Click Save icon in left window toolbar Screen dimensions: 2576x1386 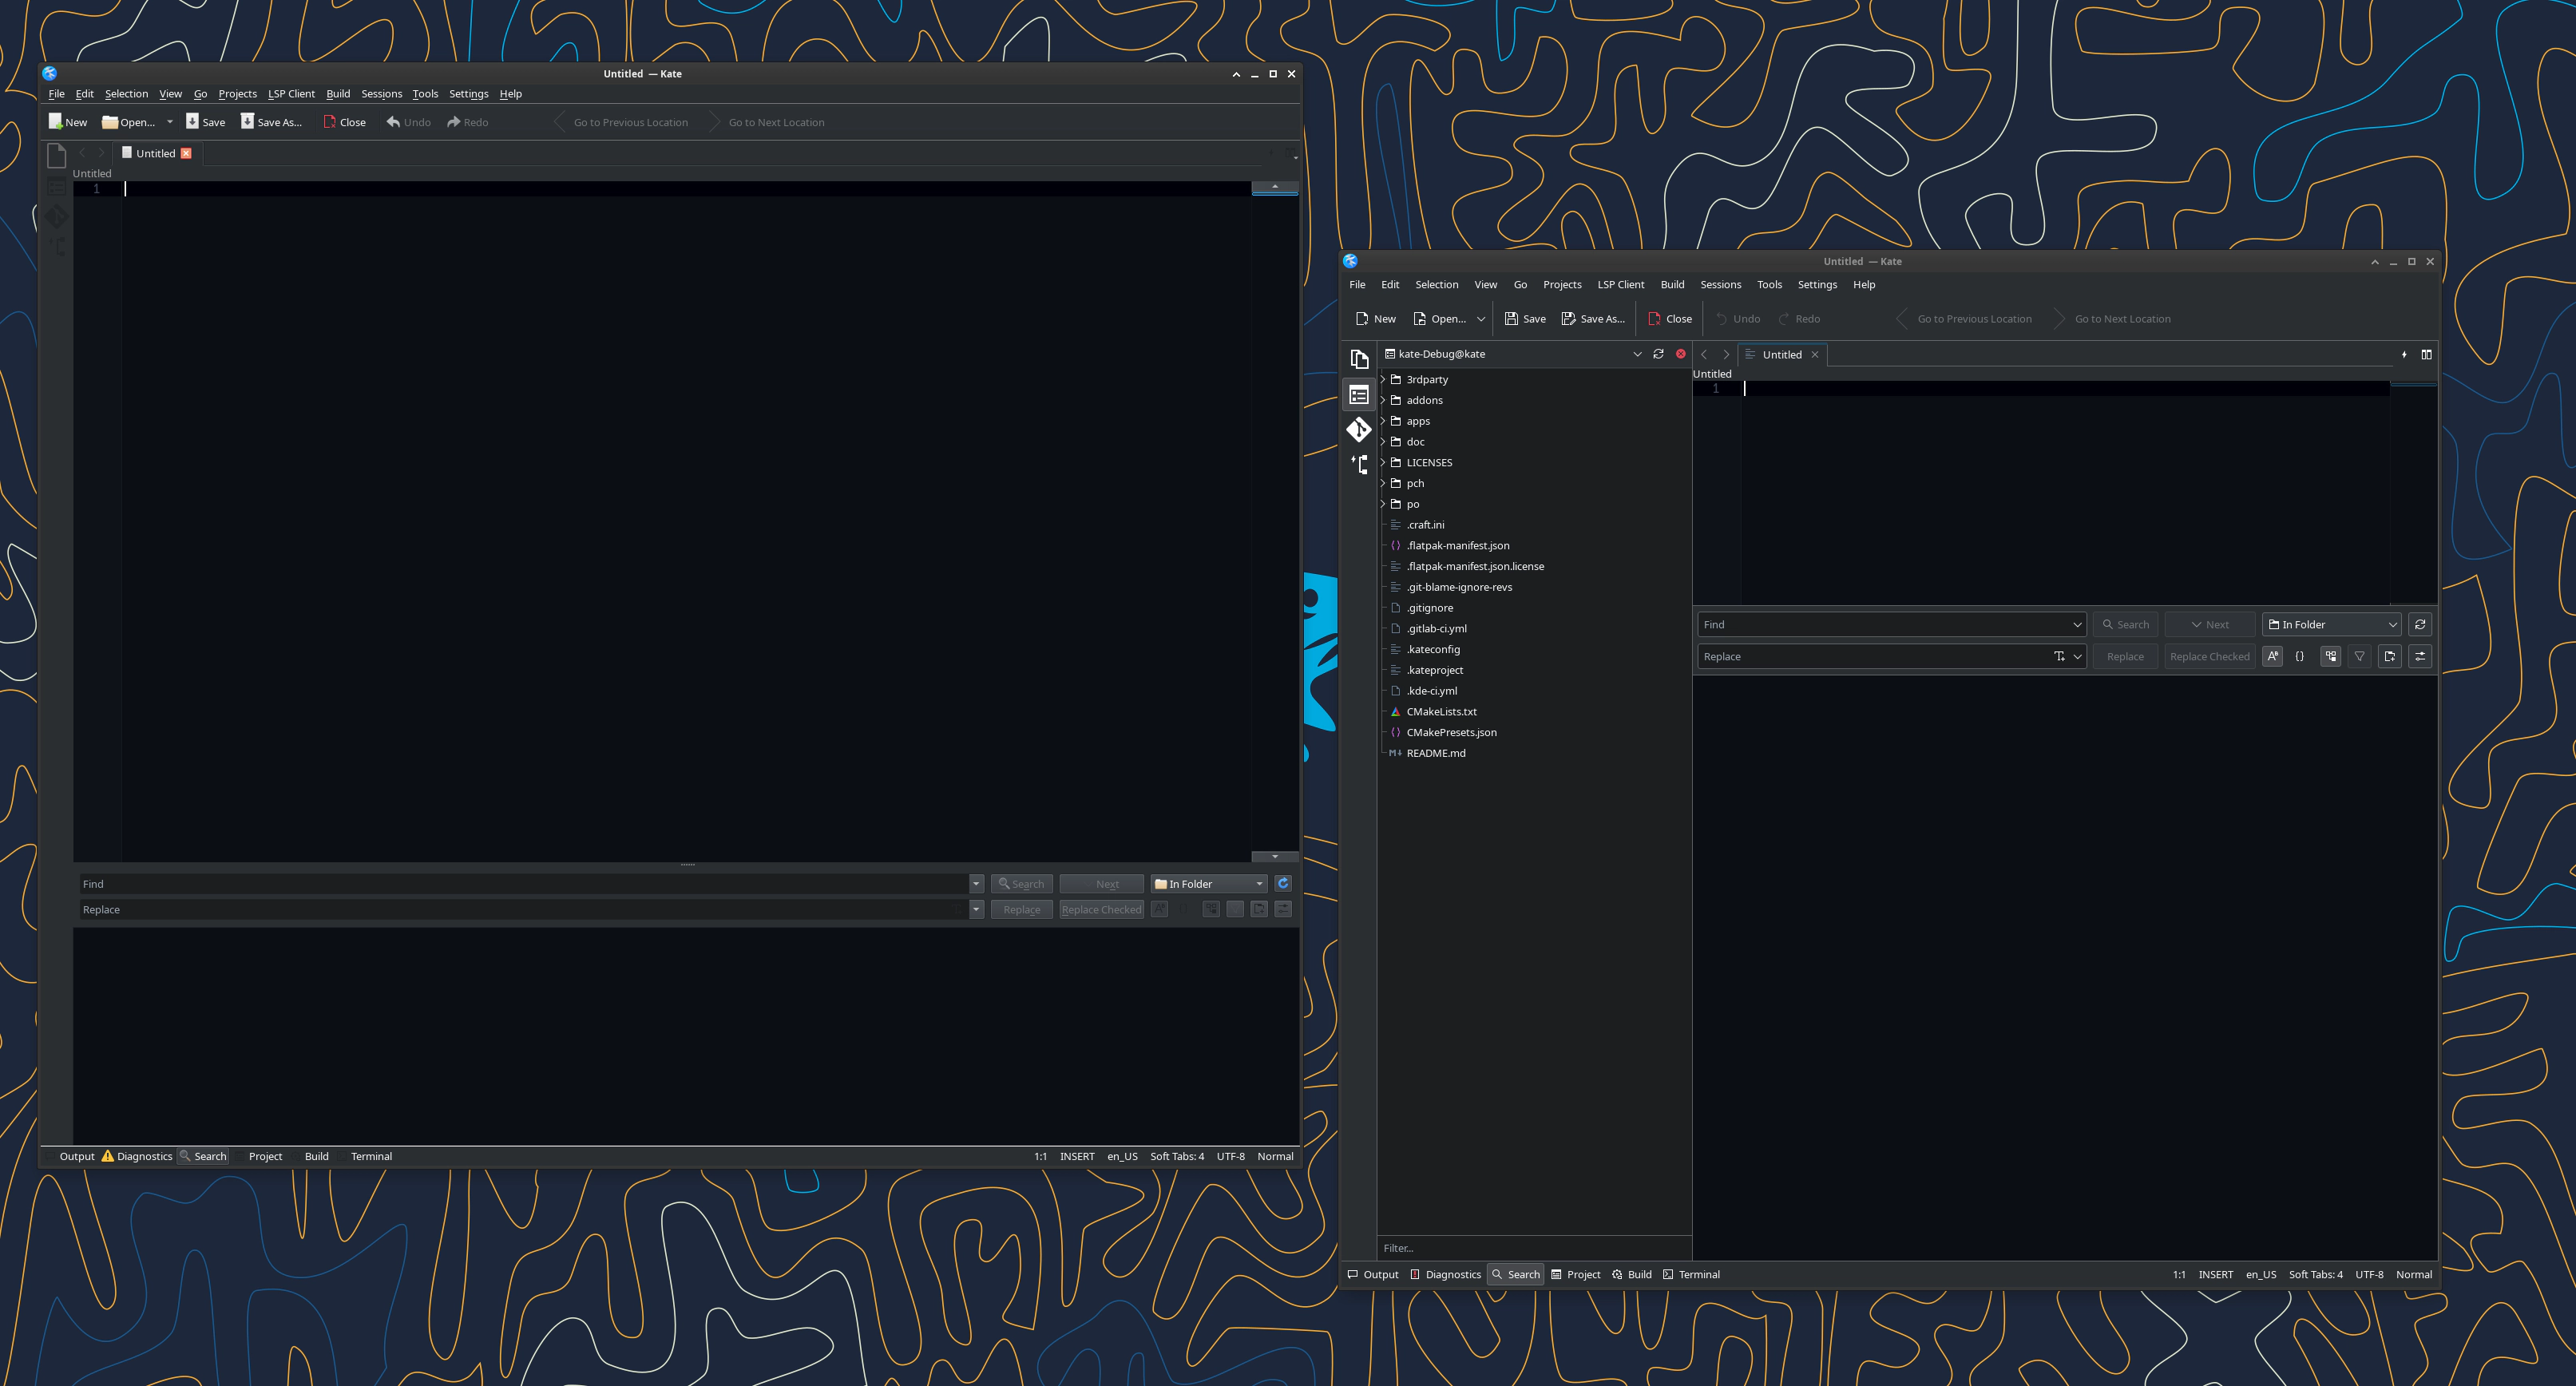[192, 121]
